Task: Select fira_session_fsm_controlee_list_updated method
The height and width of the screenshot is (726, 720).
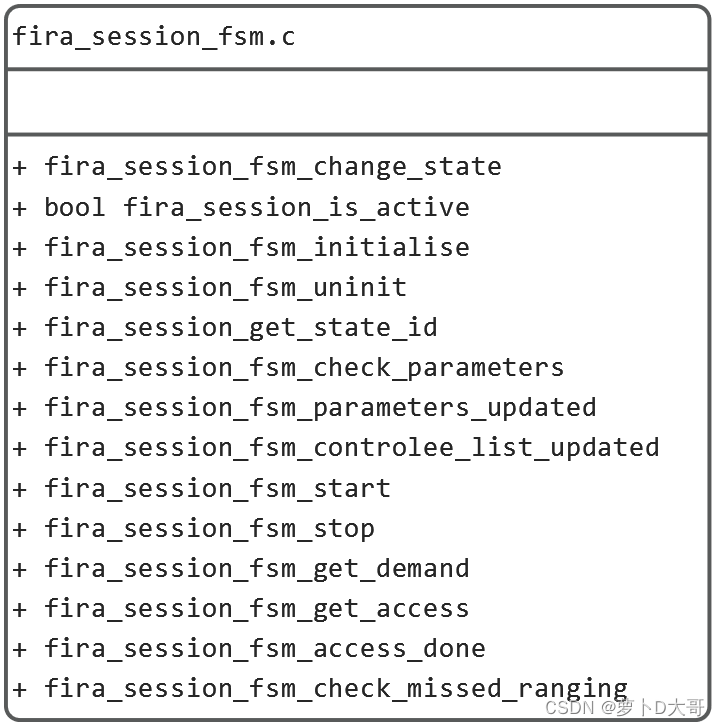Action: coord(351,447)
